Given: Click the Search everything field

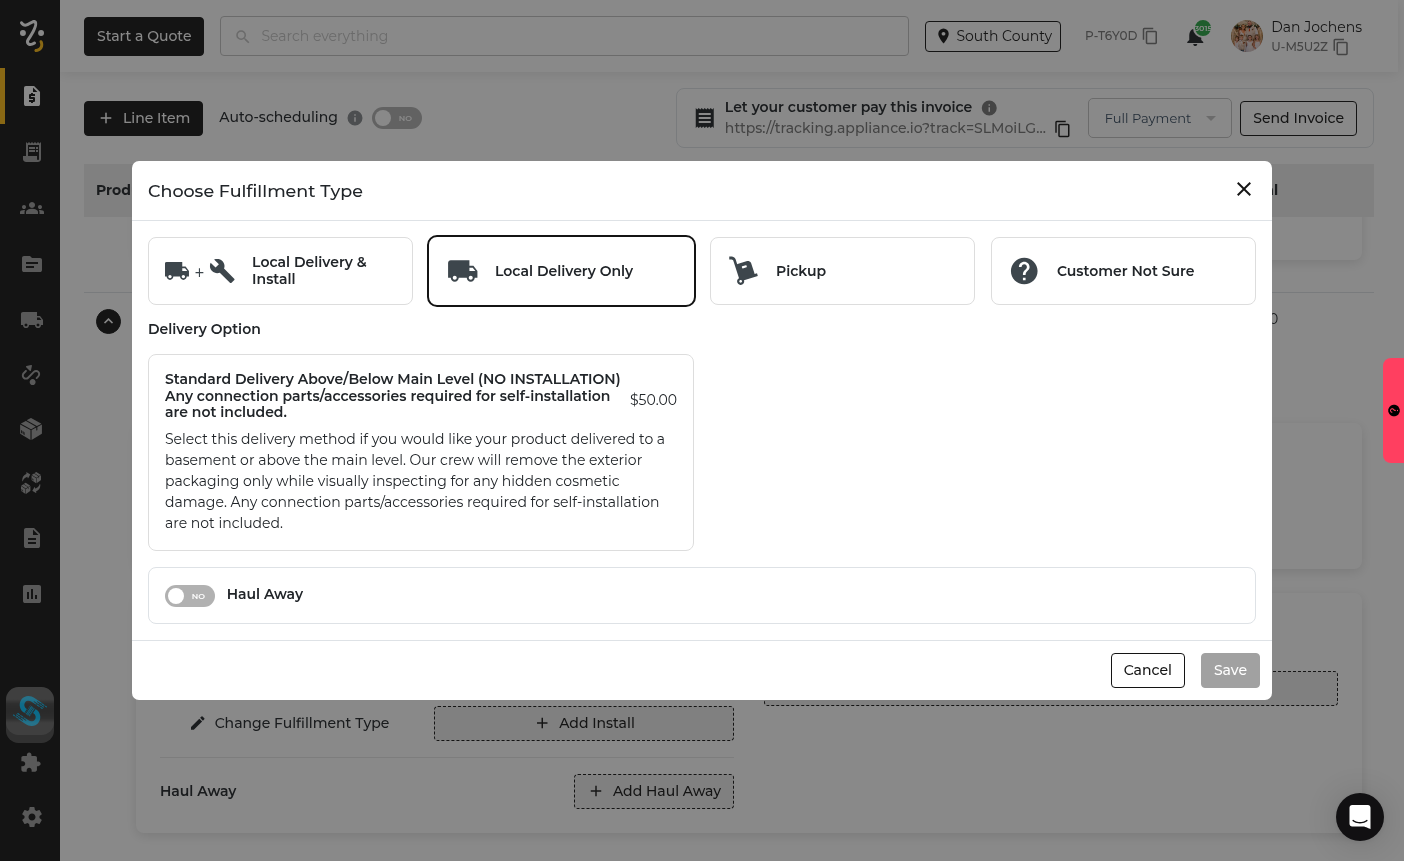Looking at the screenshot, I should (x=564, y=36).
